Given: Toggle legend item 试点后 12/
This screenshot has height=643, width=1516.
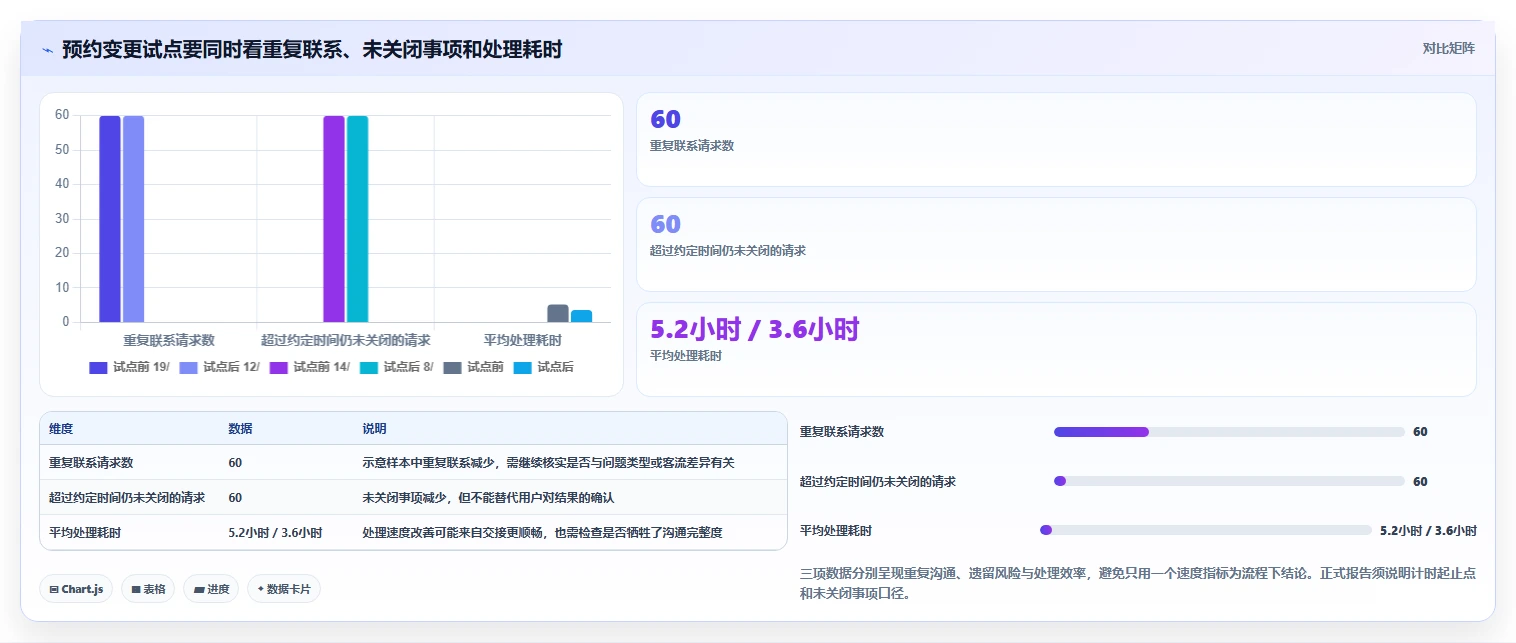Looking at the screenshot, I should click(219, 367).
